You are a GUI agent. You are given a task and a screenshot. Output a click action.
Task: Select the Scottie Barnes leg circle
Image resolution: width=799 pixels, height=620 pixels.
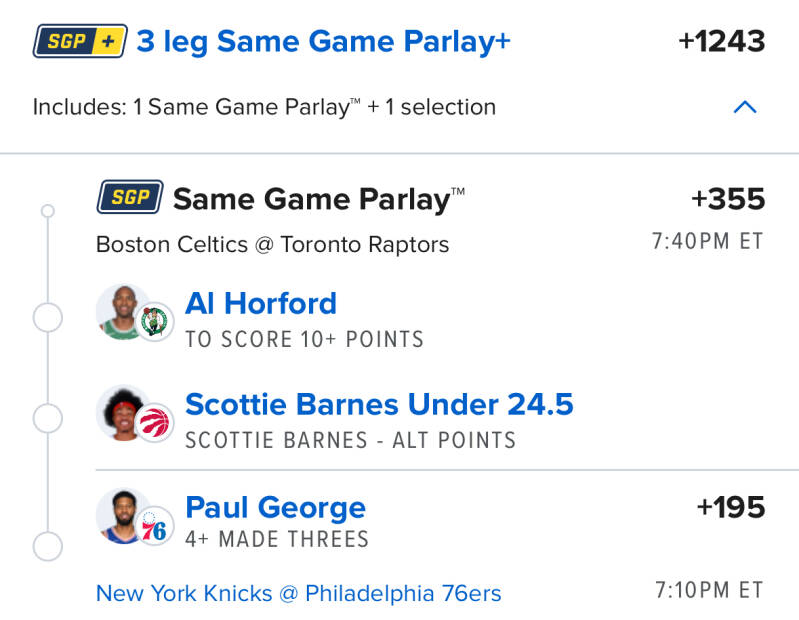click(x=48, y=418)
